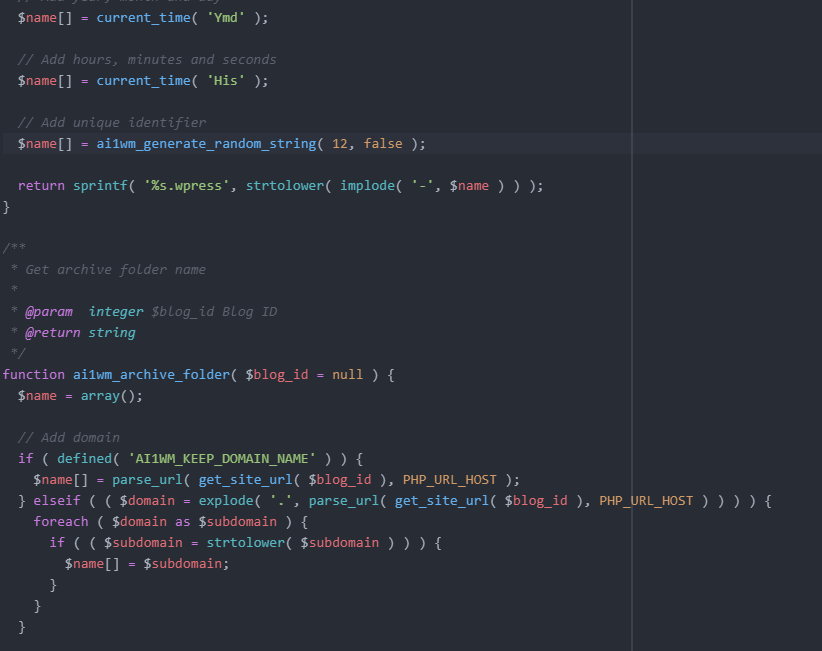Click the sprintf function name
822x651 pixels.
97,186
